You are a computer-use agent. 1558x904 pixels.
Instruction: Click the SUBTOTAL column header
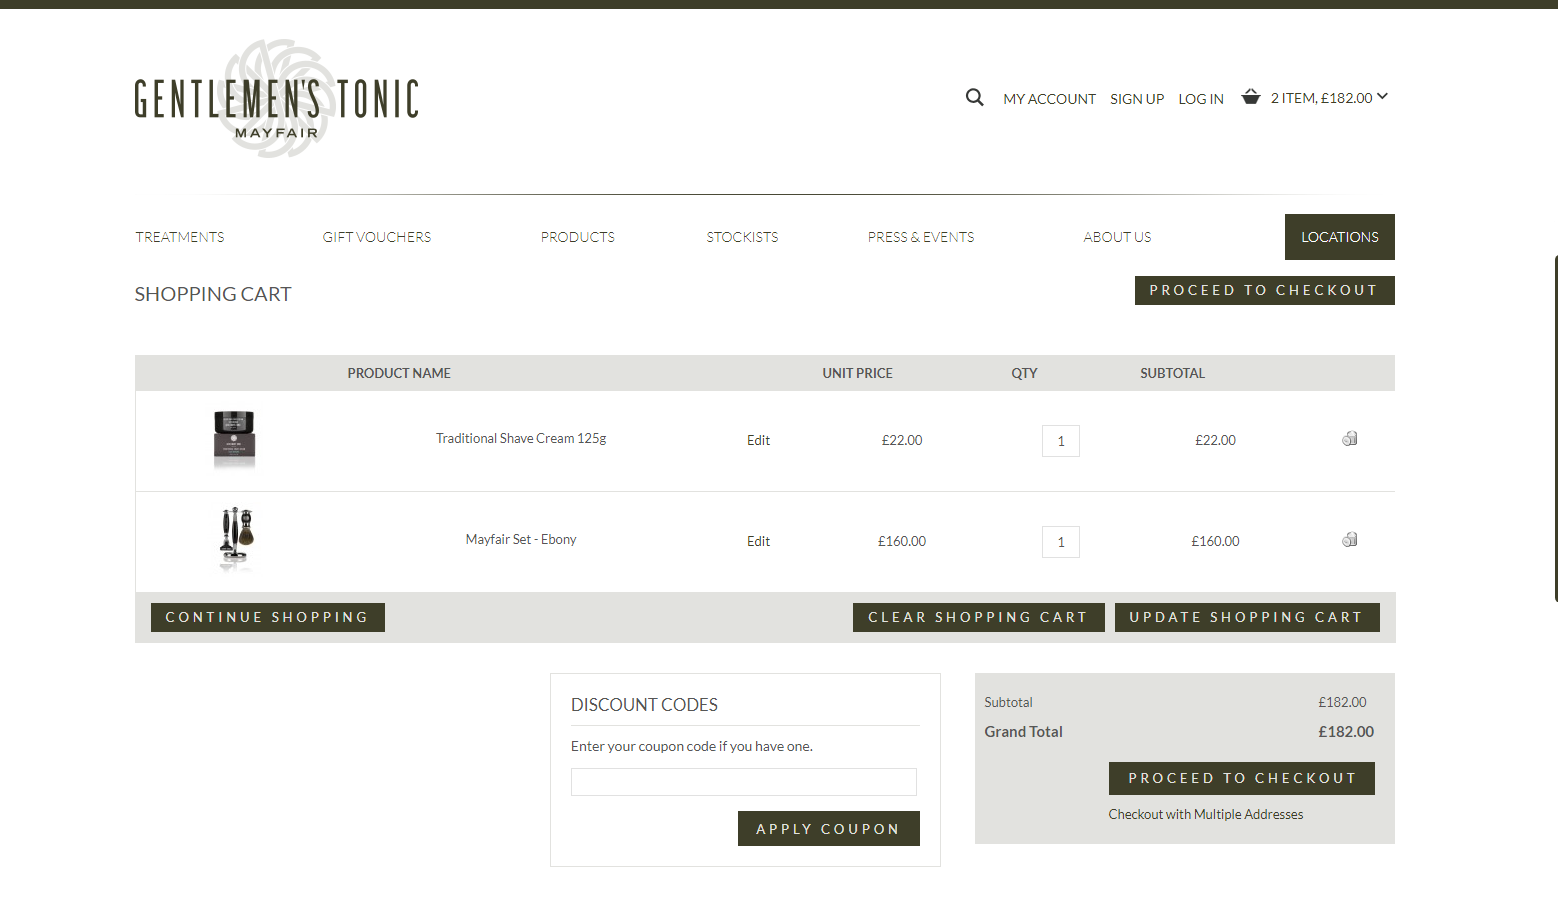(1172, 373)
